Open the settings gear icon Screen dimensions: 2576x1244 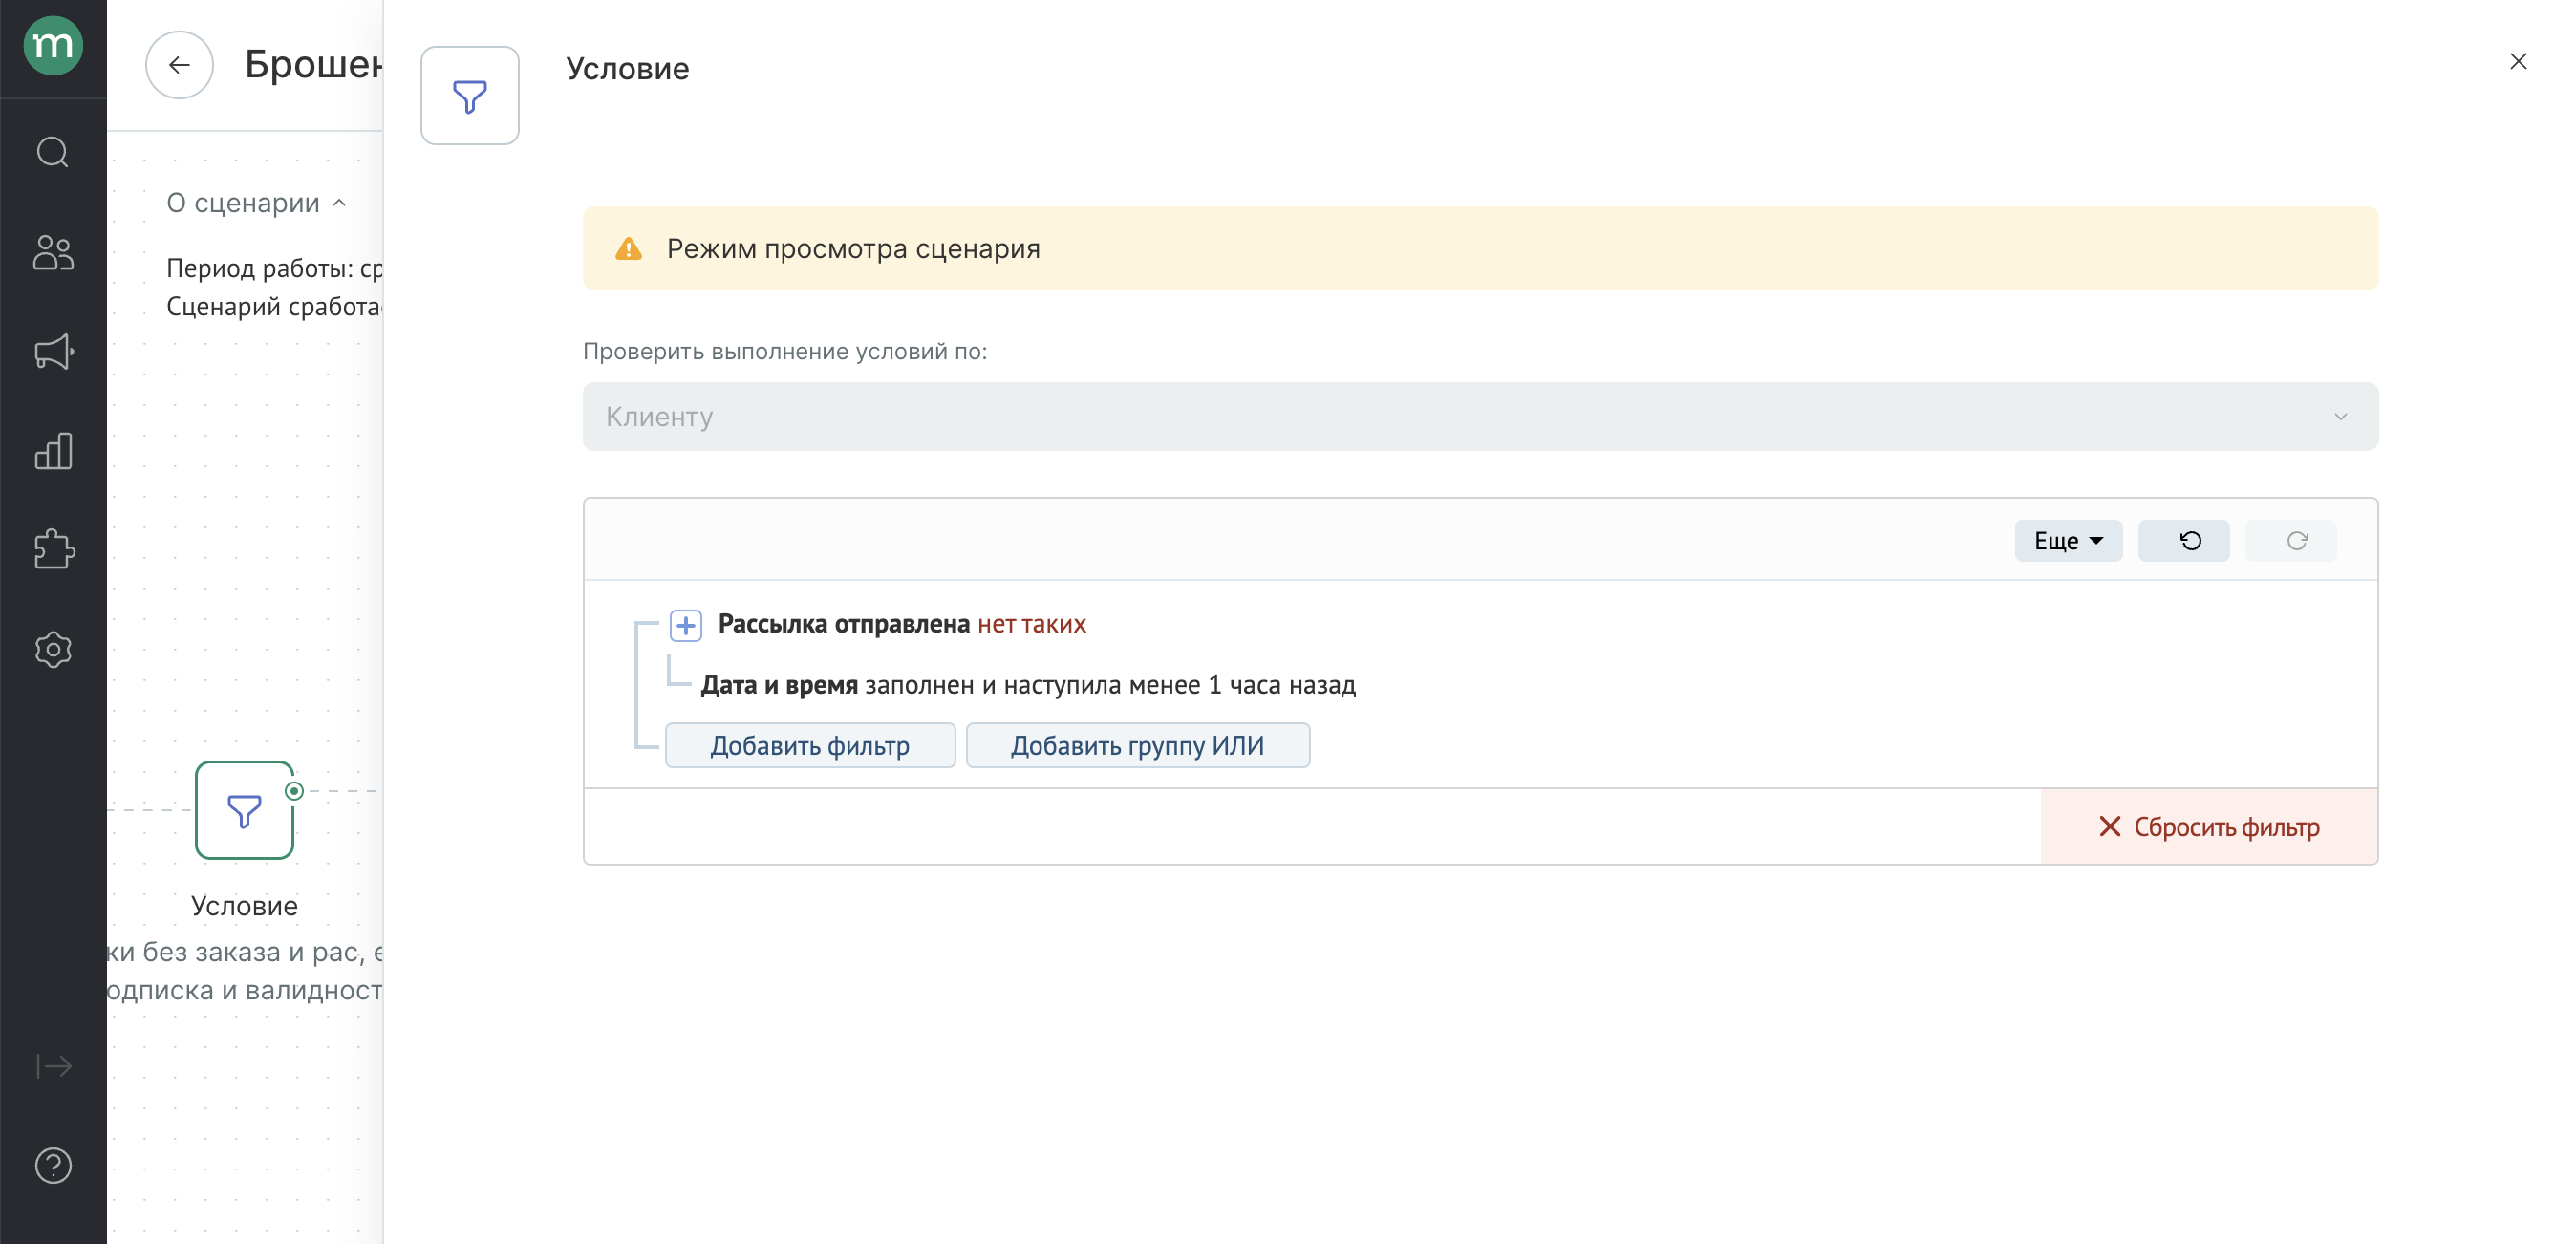tap(53, 650)
